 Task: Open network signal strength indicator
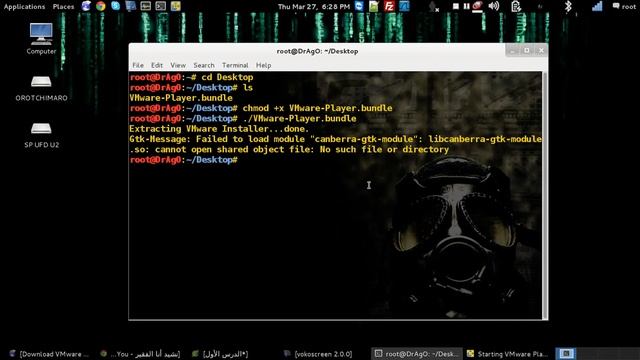point(597,6)
